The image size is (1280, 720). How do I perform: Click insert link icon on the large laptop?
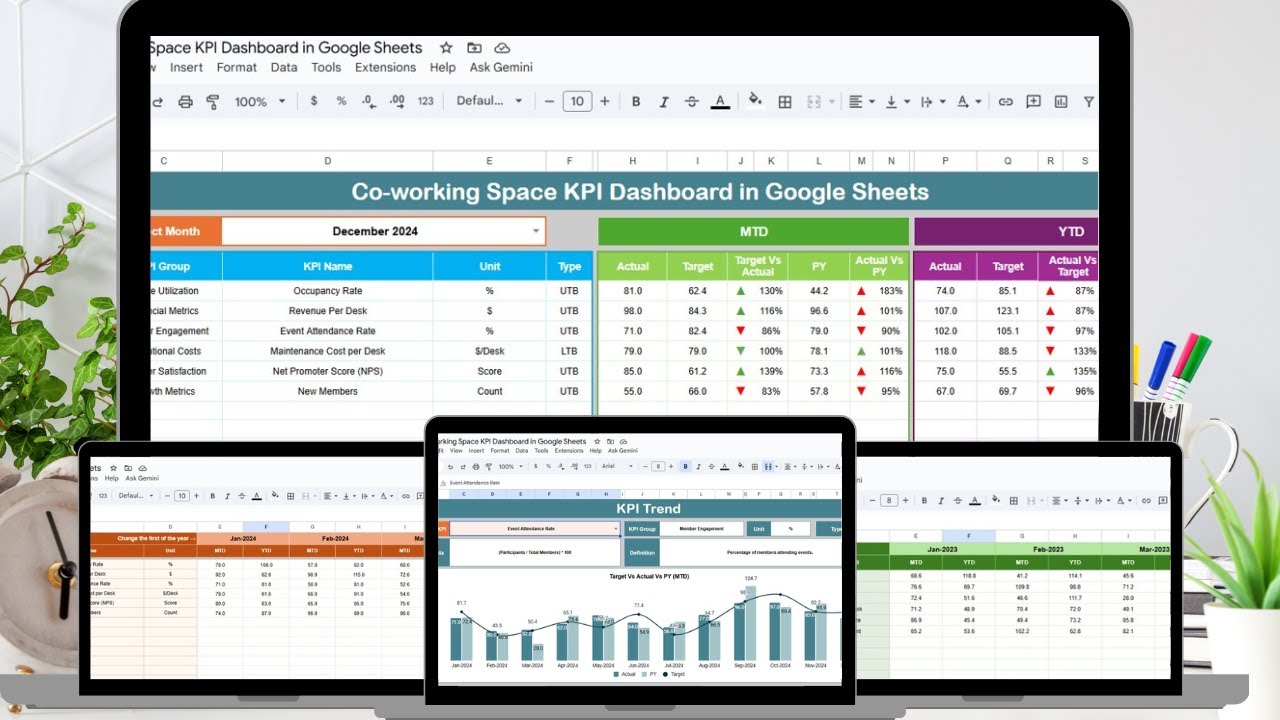point(1006,101)
